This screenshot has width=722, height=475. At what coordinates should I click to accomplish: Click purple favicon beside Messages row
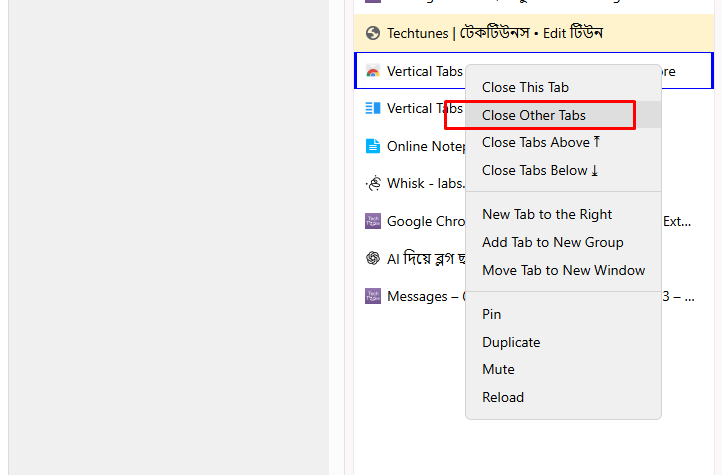pos(373,296)
